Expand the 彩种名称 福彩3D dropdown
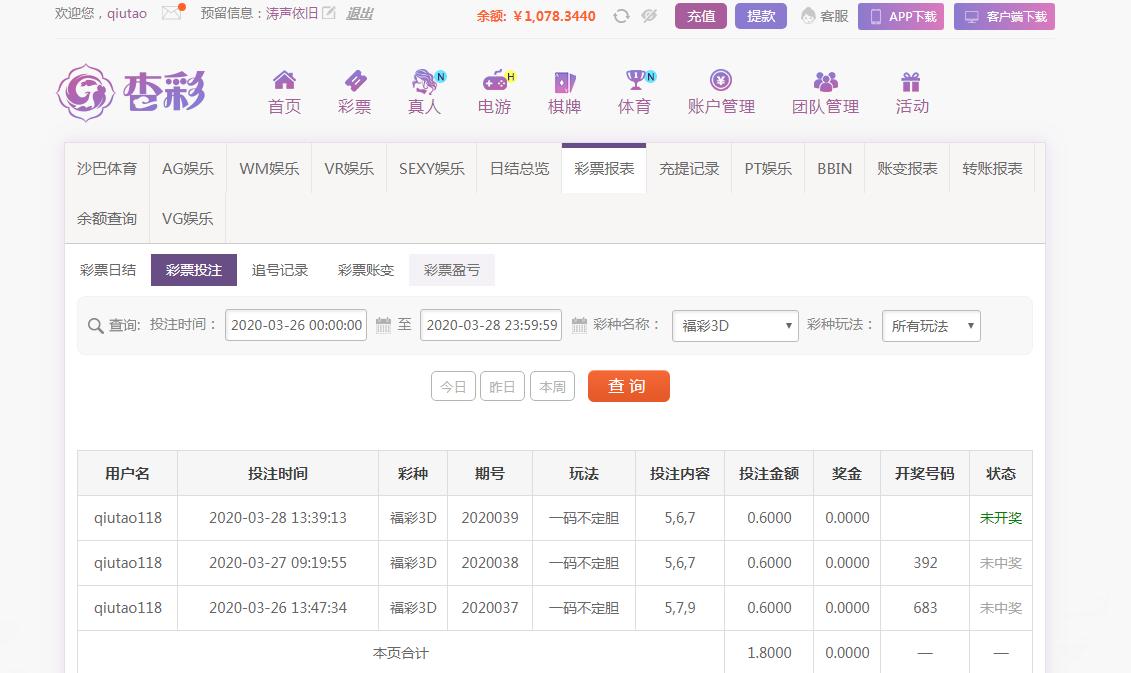The width and height of the screenshot is (1131, 673). click(735, 326)
